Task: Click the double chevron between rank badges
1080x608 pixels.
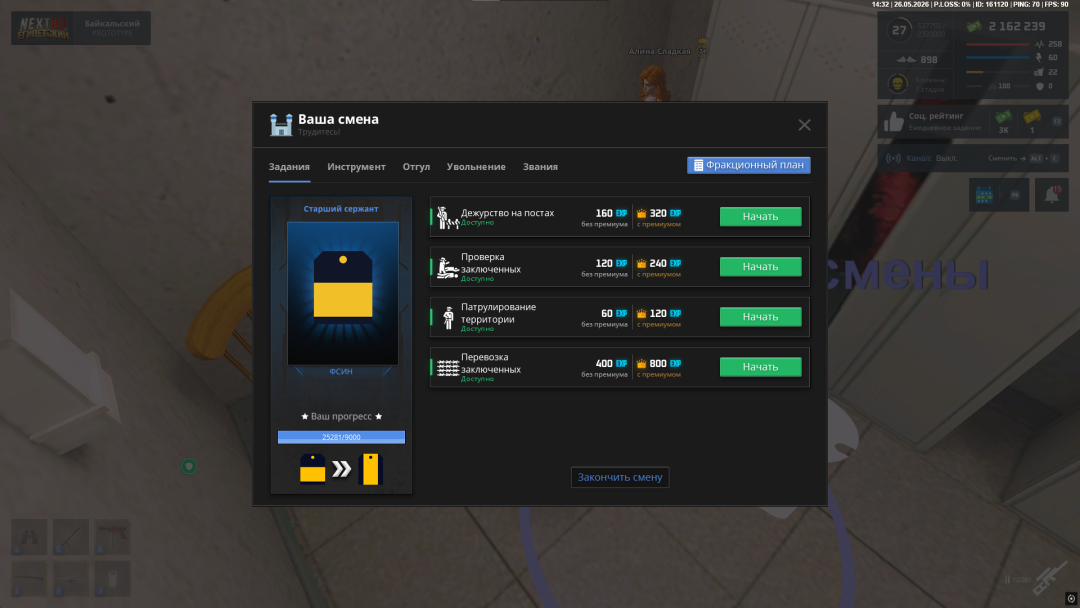Action: pos(342,470)
